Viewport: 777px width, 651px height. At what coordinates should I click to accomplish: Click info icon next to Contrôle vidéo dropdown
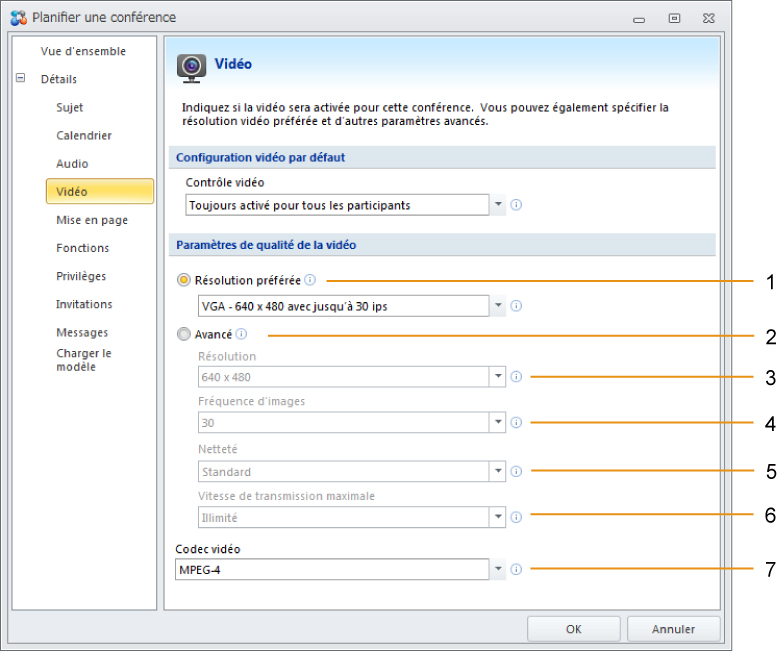(x=516, y=205)
